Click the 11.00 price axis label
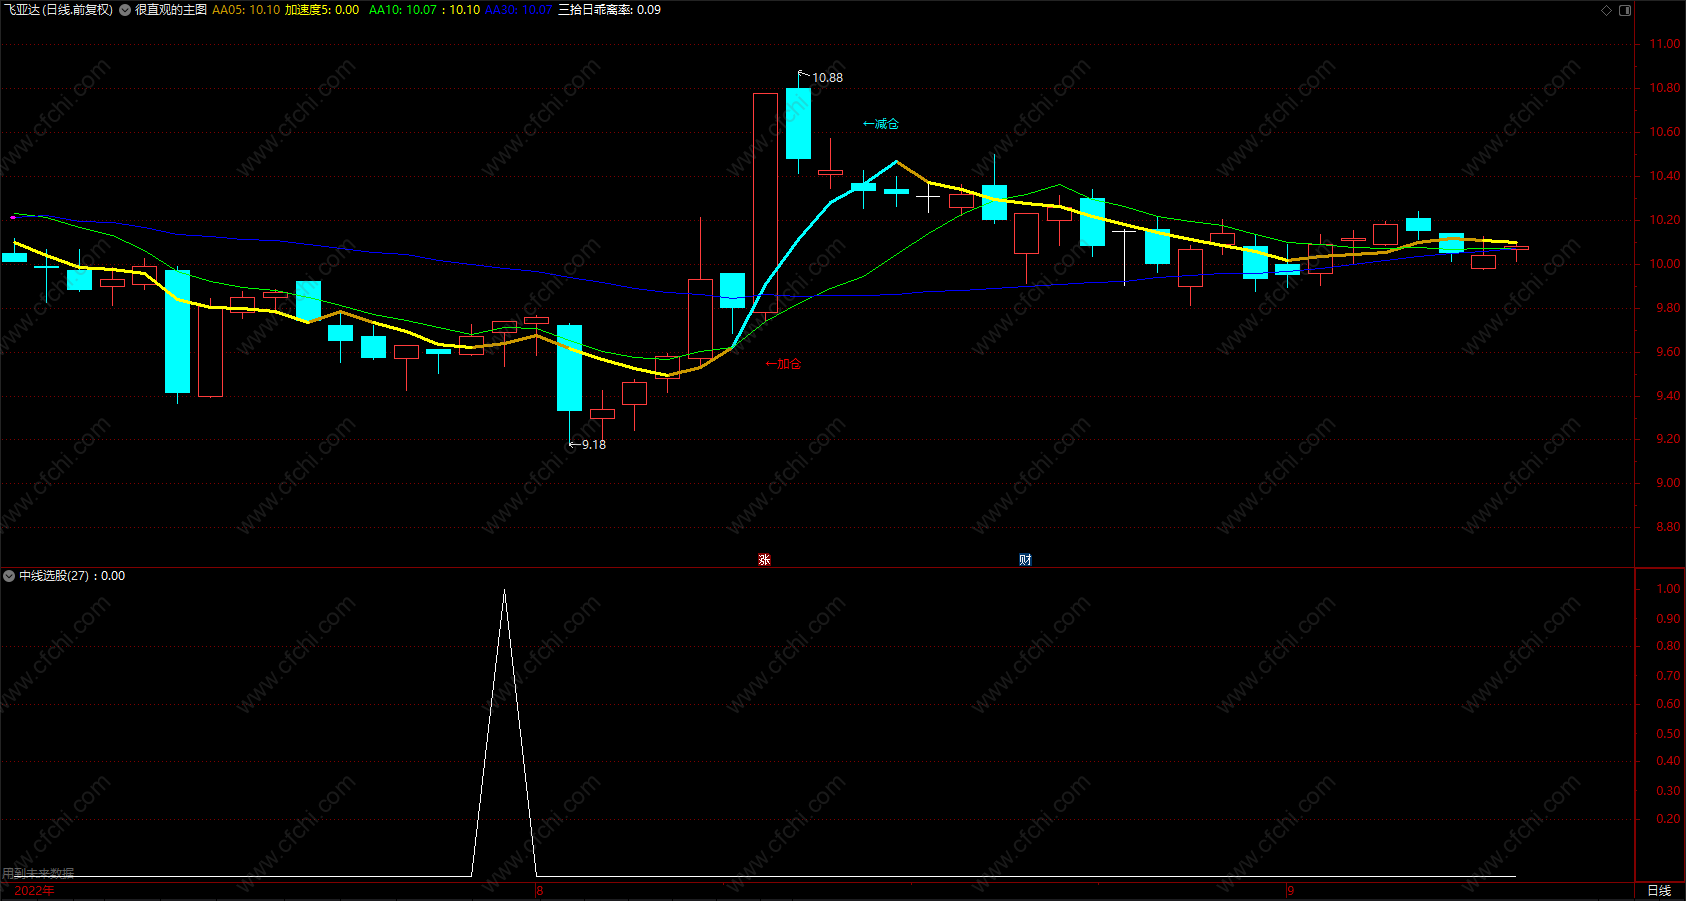Image resolution: width=1686 pixels, height=901 pixels. [1665, 44]
